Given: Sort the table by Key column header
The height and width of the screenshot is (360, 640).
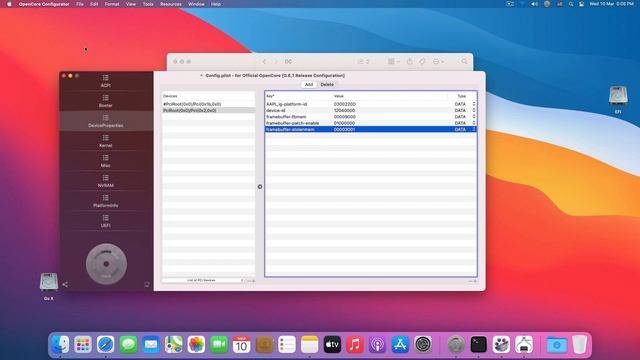Looking at the screenshot, I should click(x=270, y=96).
